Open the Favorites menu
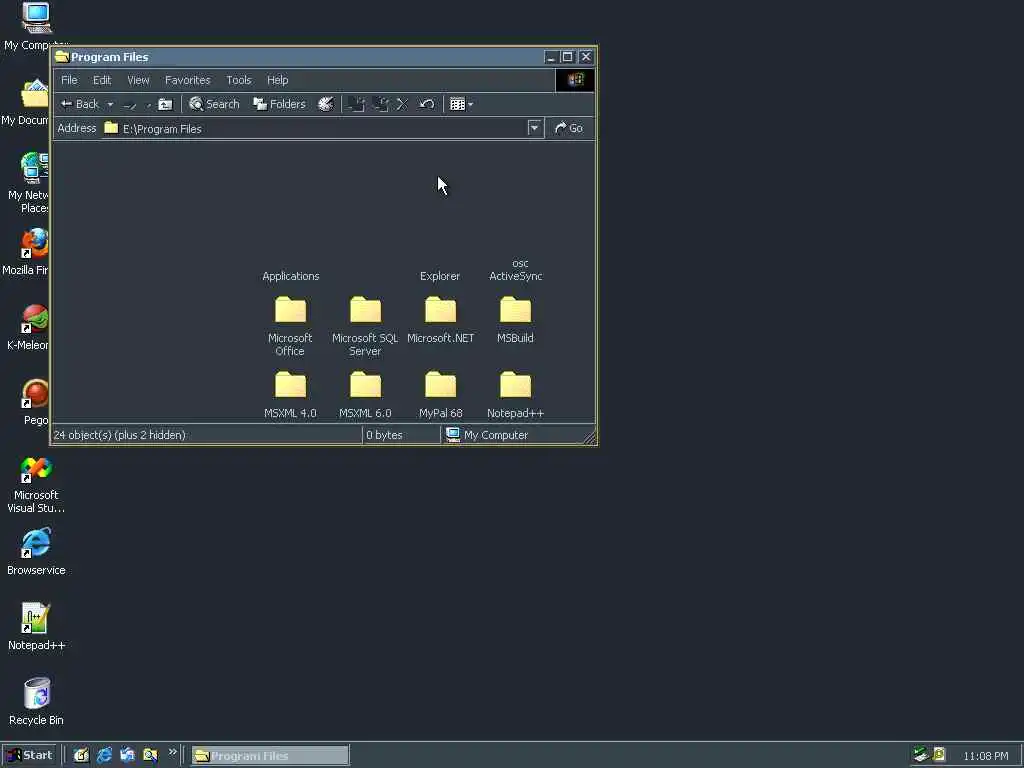This screenshot has height=768, width=1024. [187, 80]
